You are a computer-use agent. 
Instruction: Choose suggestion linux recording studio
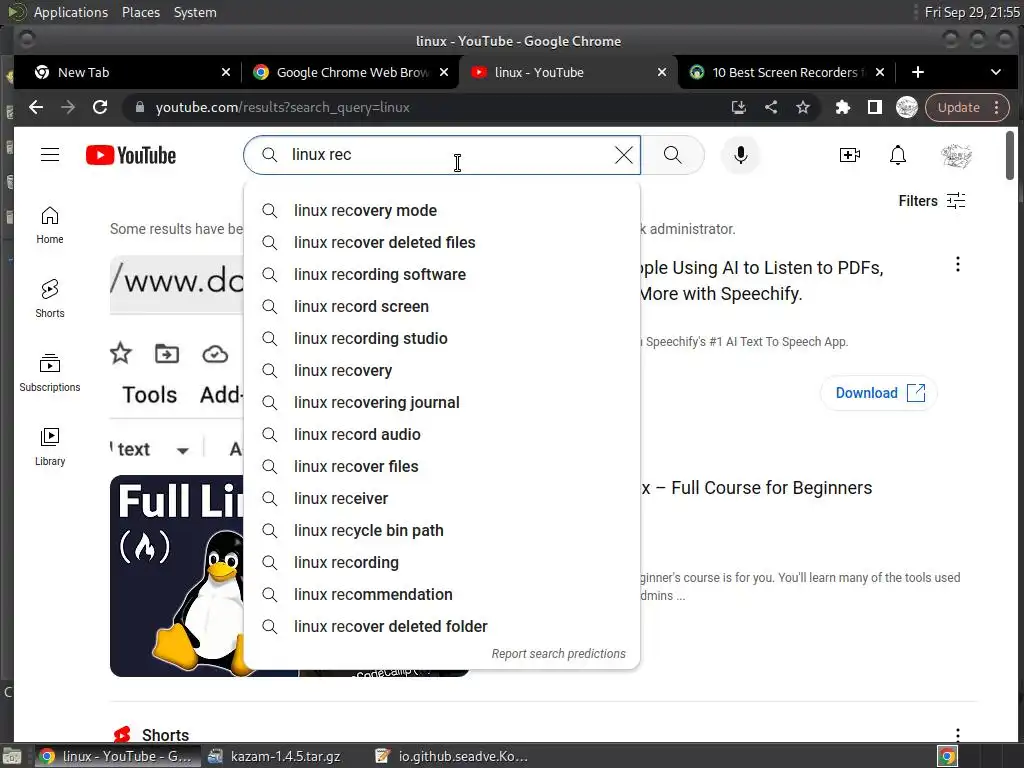point(441,338)
